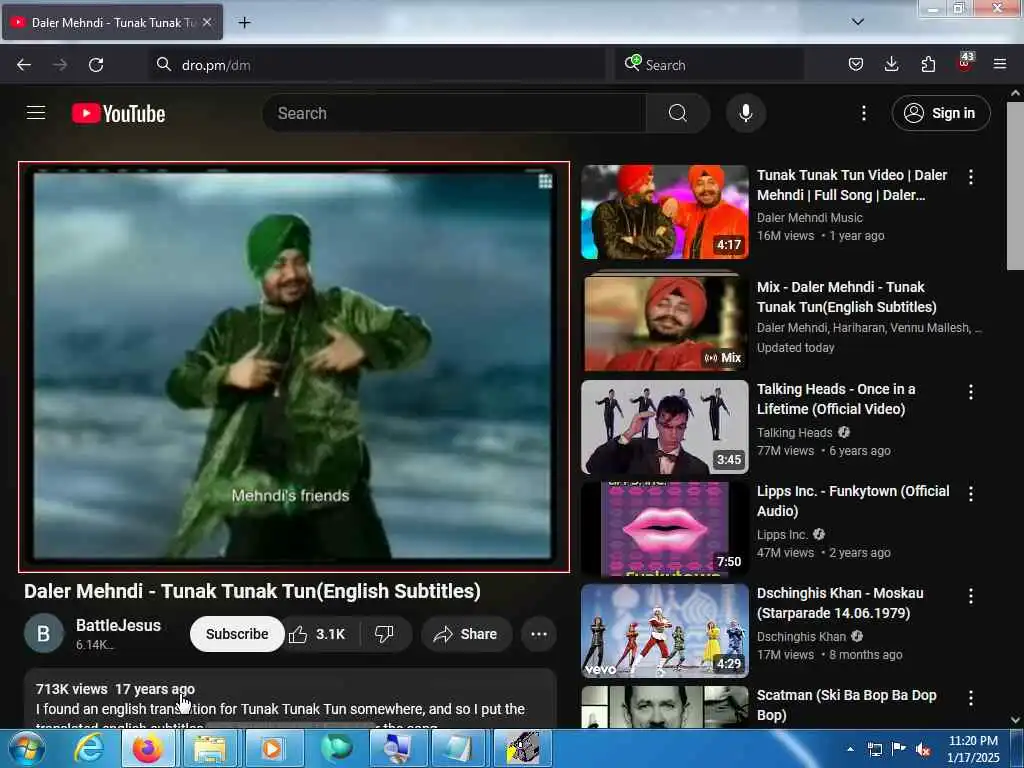The height and width of the screenshot is (768, 1024).
Task: Open a new tab with plus button
Action: (x=244, y=23)
